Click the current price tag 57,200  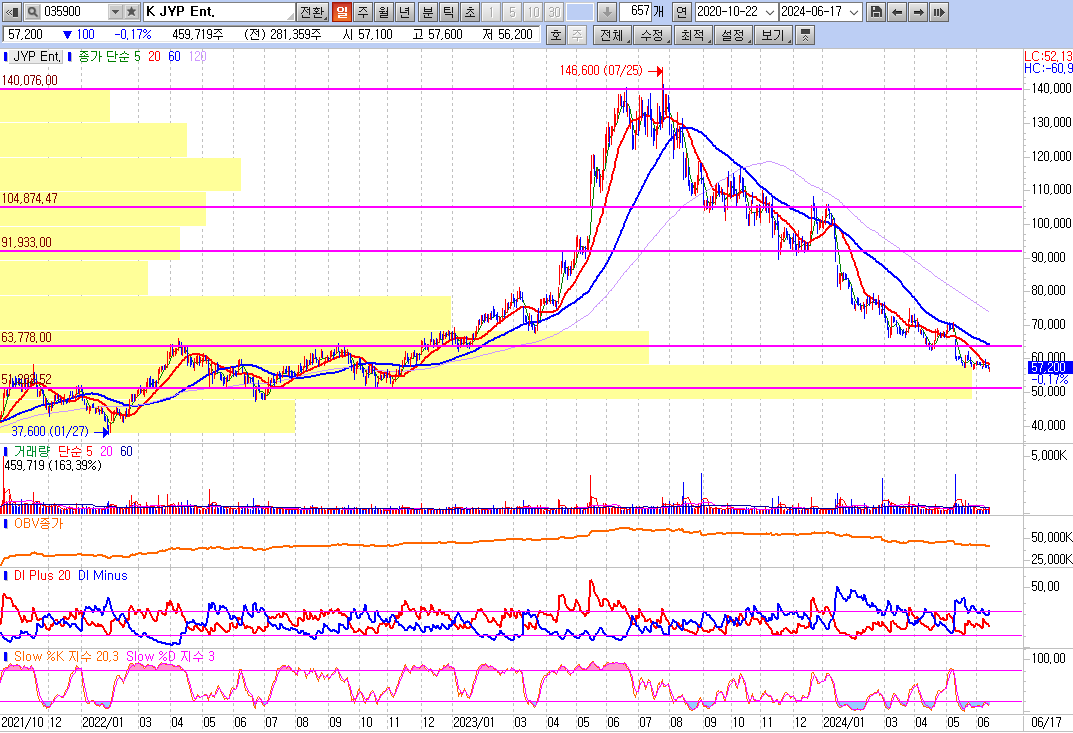click(1050, 368)
